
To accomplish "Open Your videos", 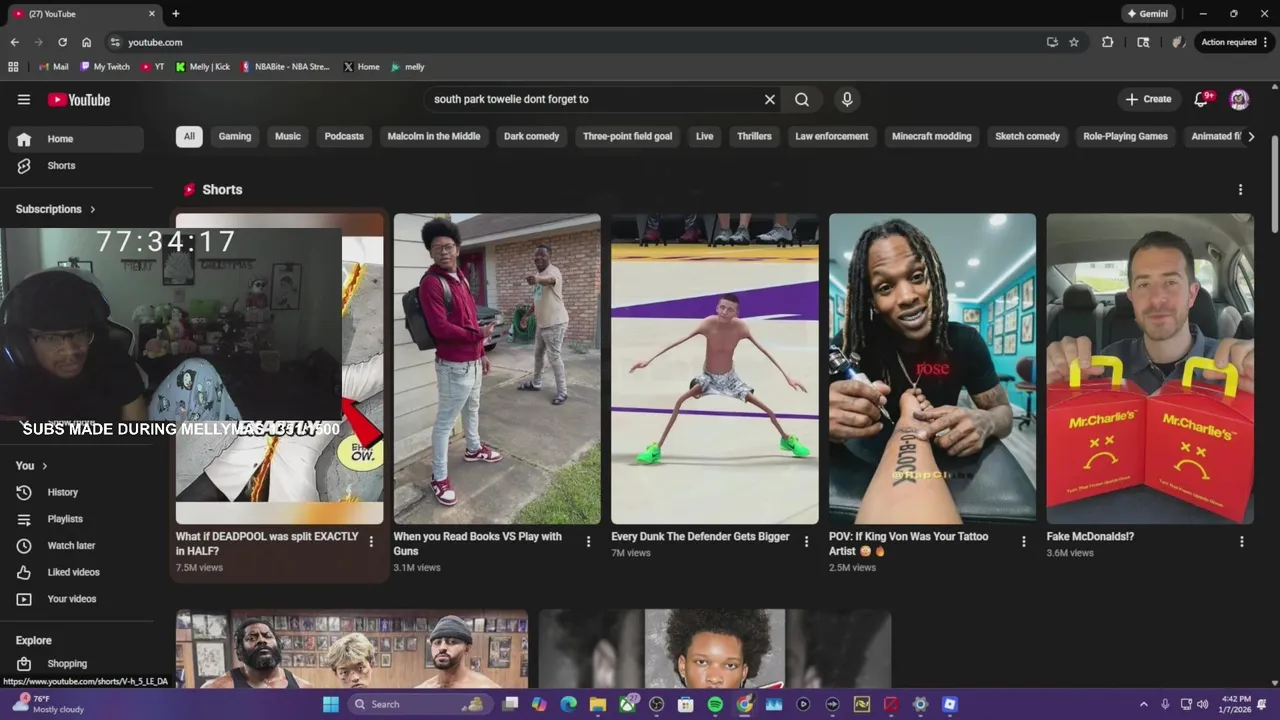I will 76,599.
